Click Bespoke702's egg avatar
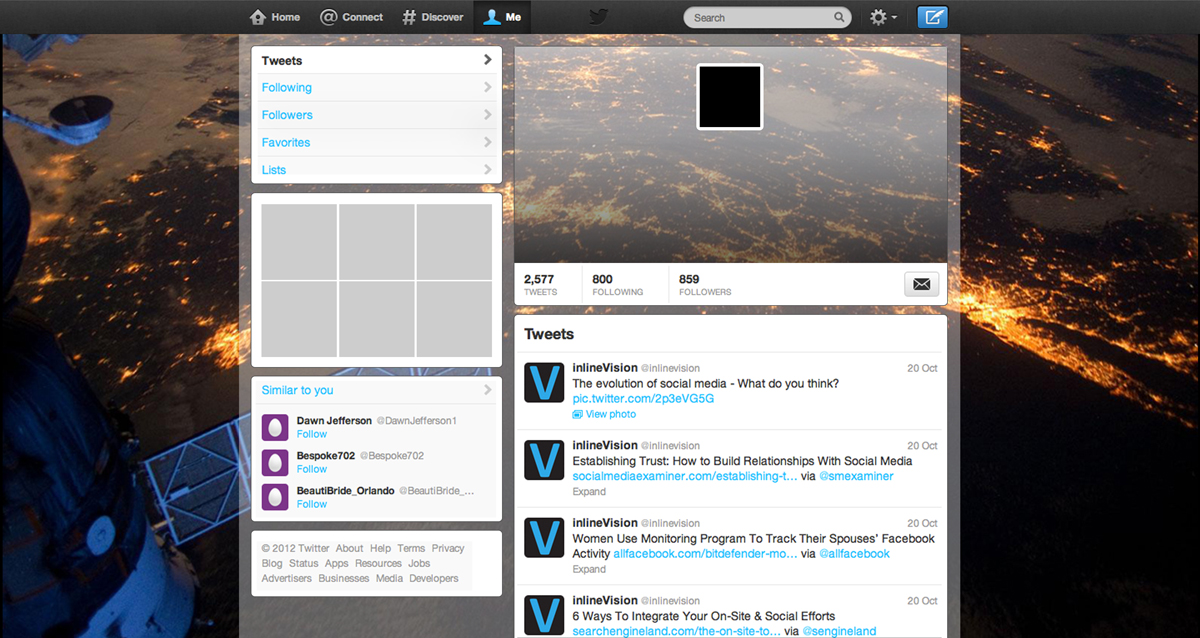1200x638 pixels. pos(275,463)
